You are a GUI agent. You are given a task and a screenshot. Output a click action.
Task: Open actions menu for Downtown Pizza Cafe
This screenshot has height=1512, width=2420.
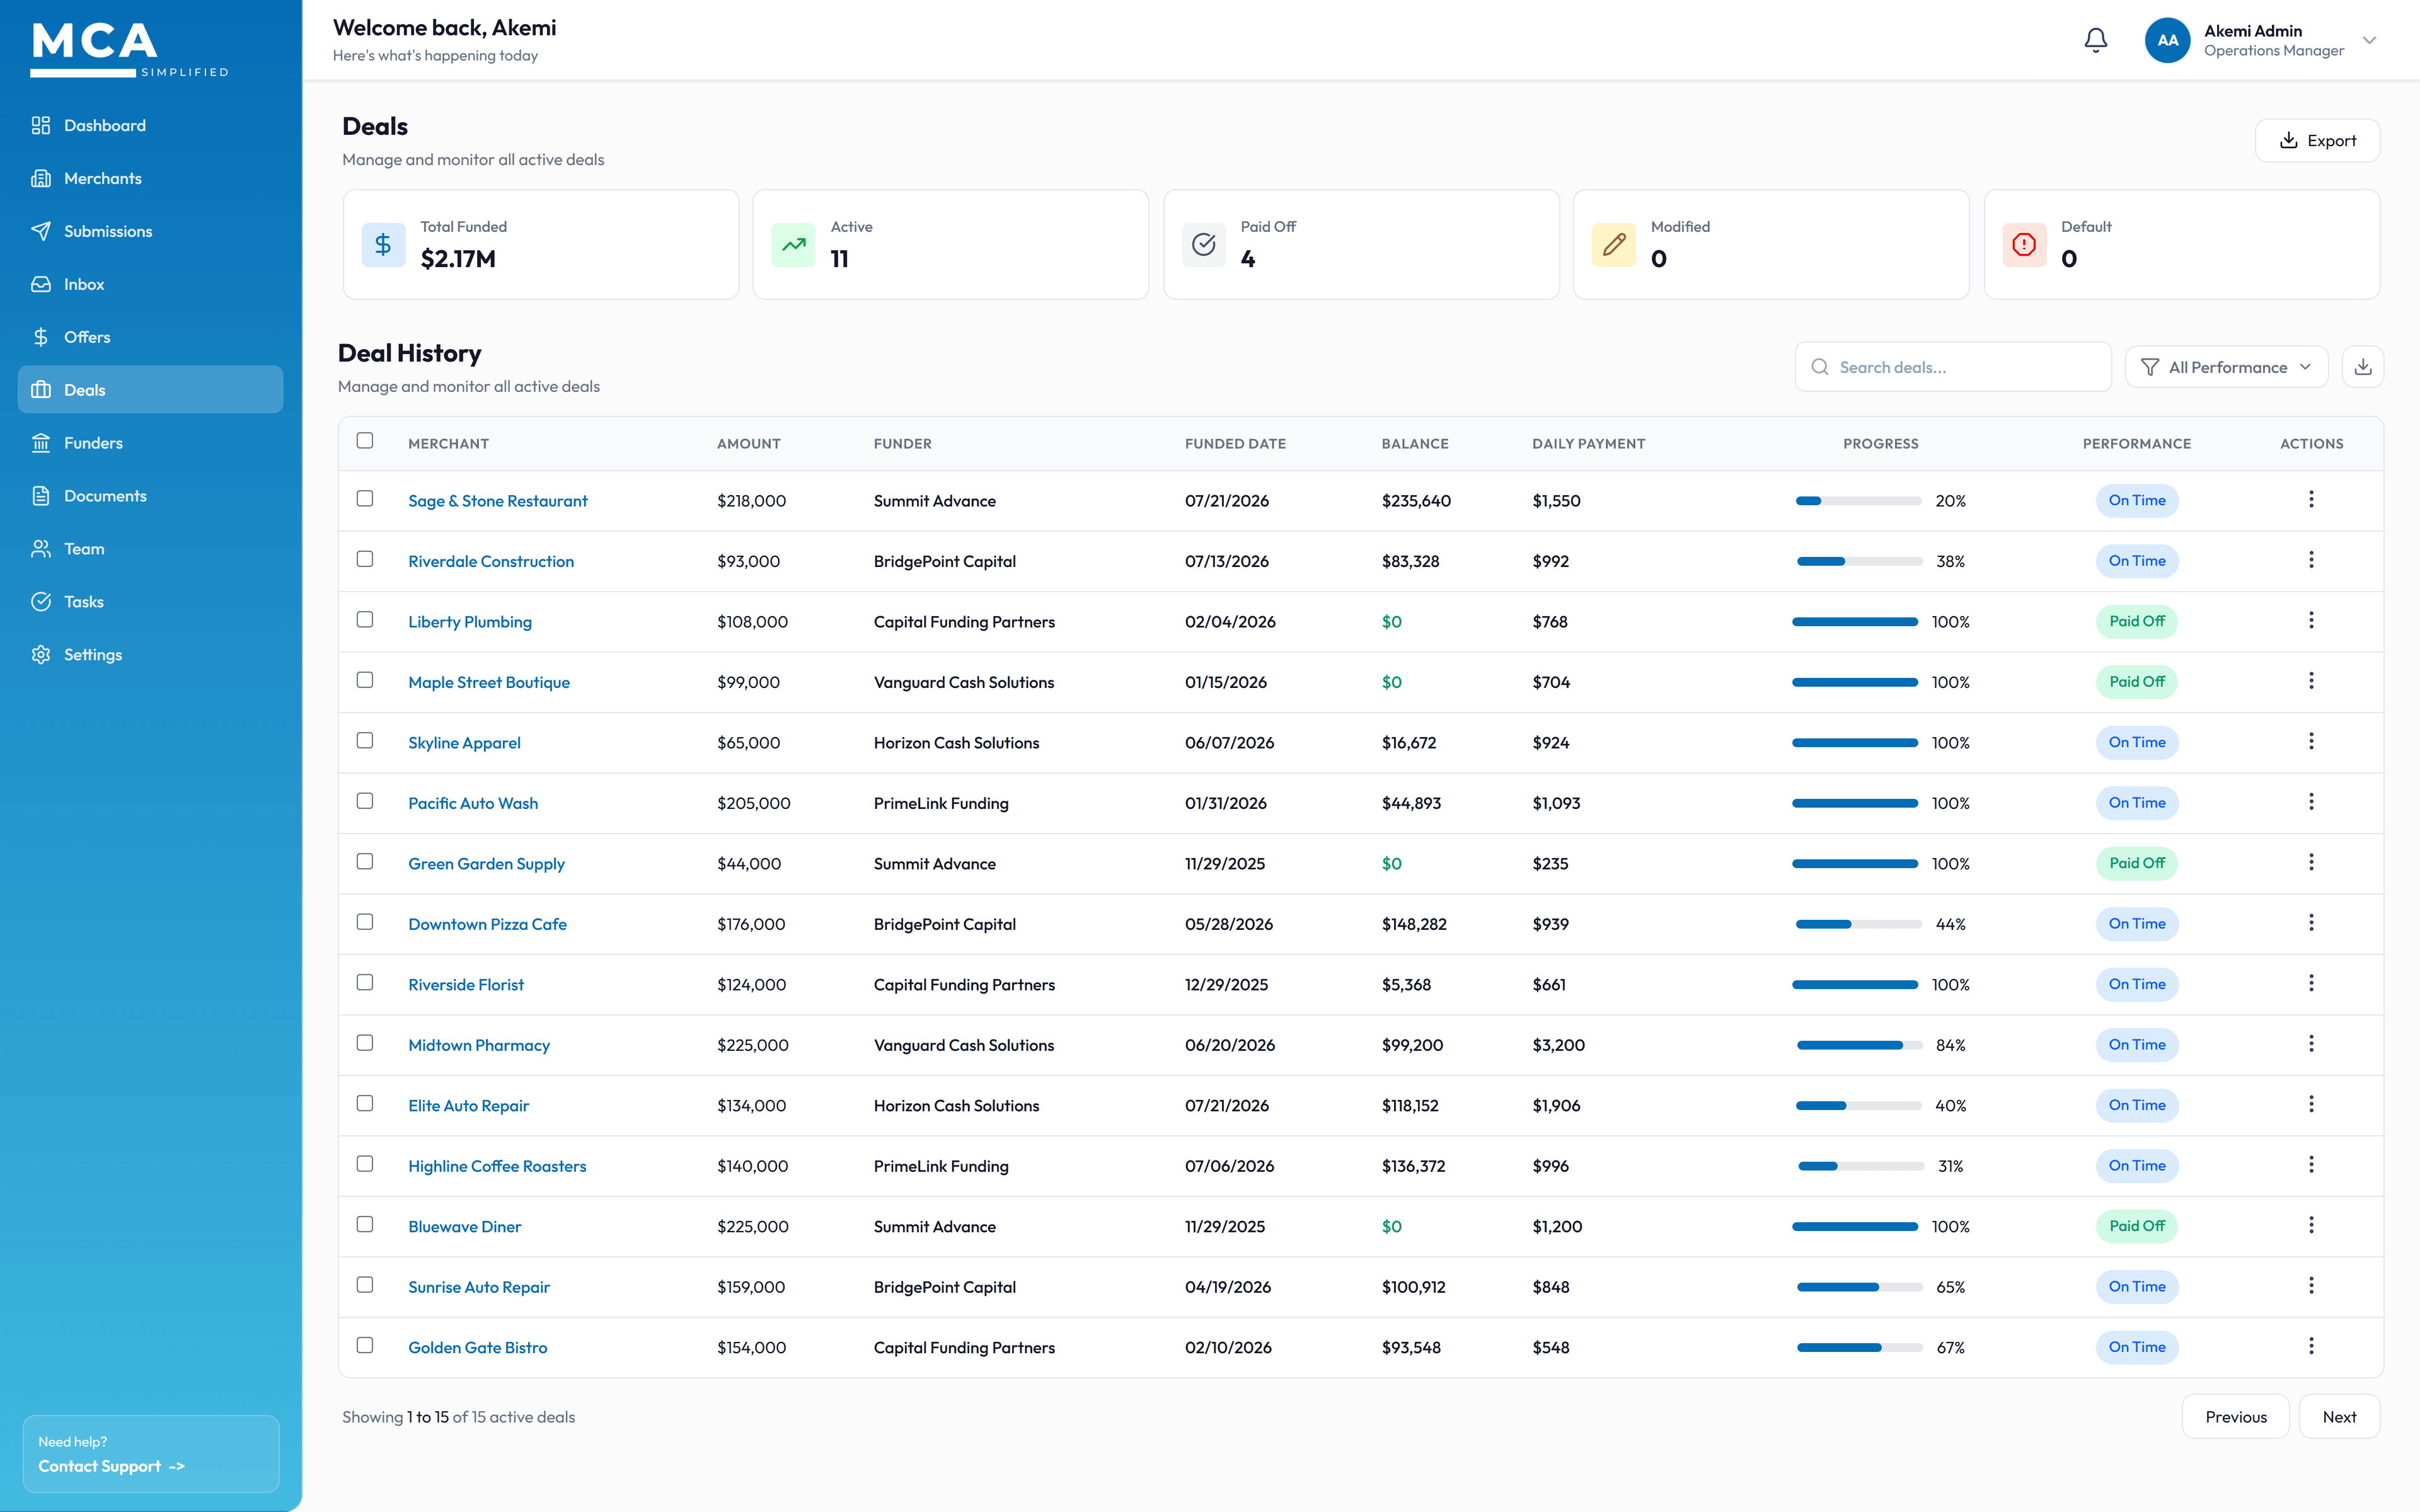2311,922
